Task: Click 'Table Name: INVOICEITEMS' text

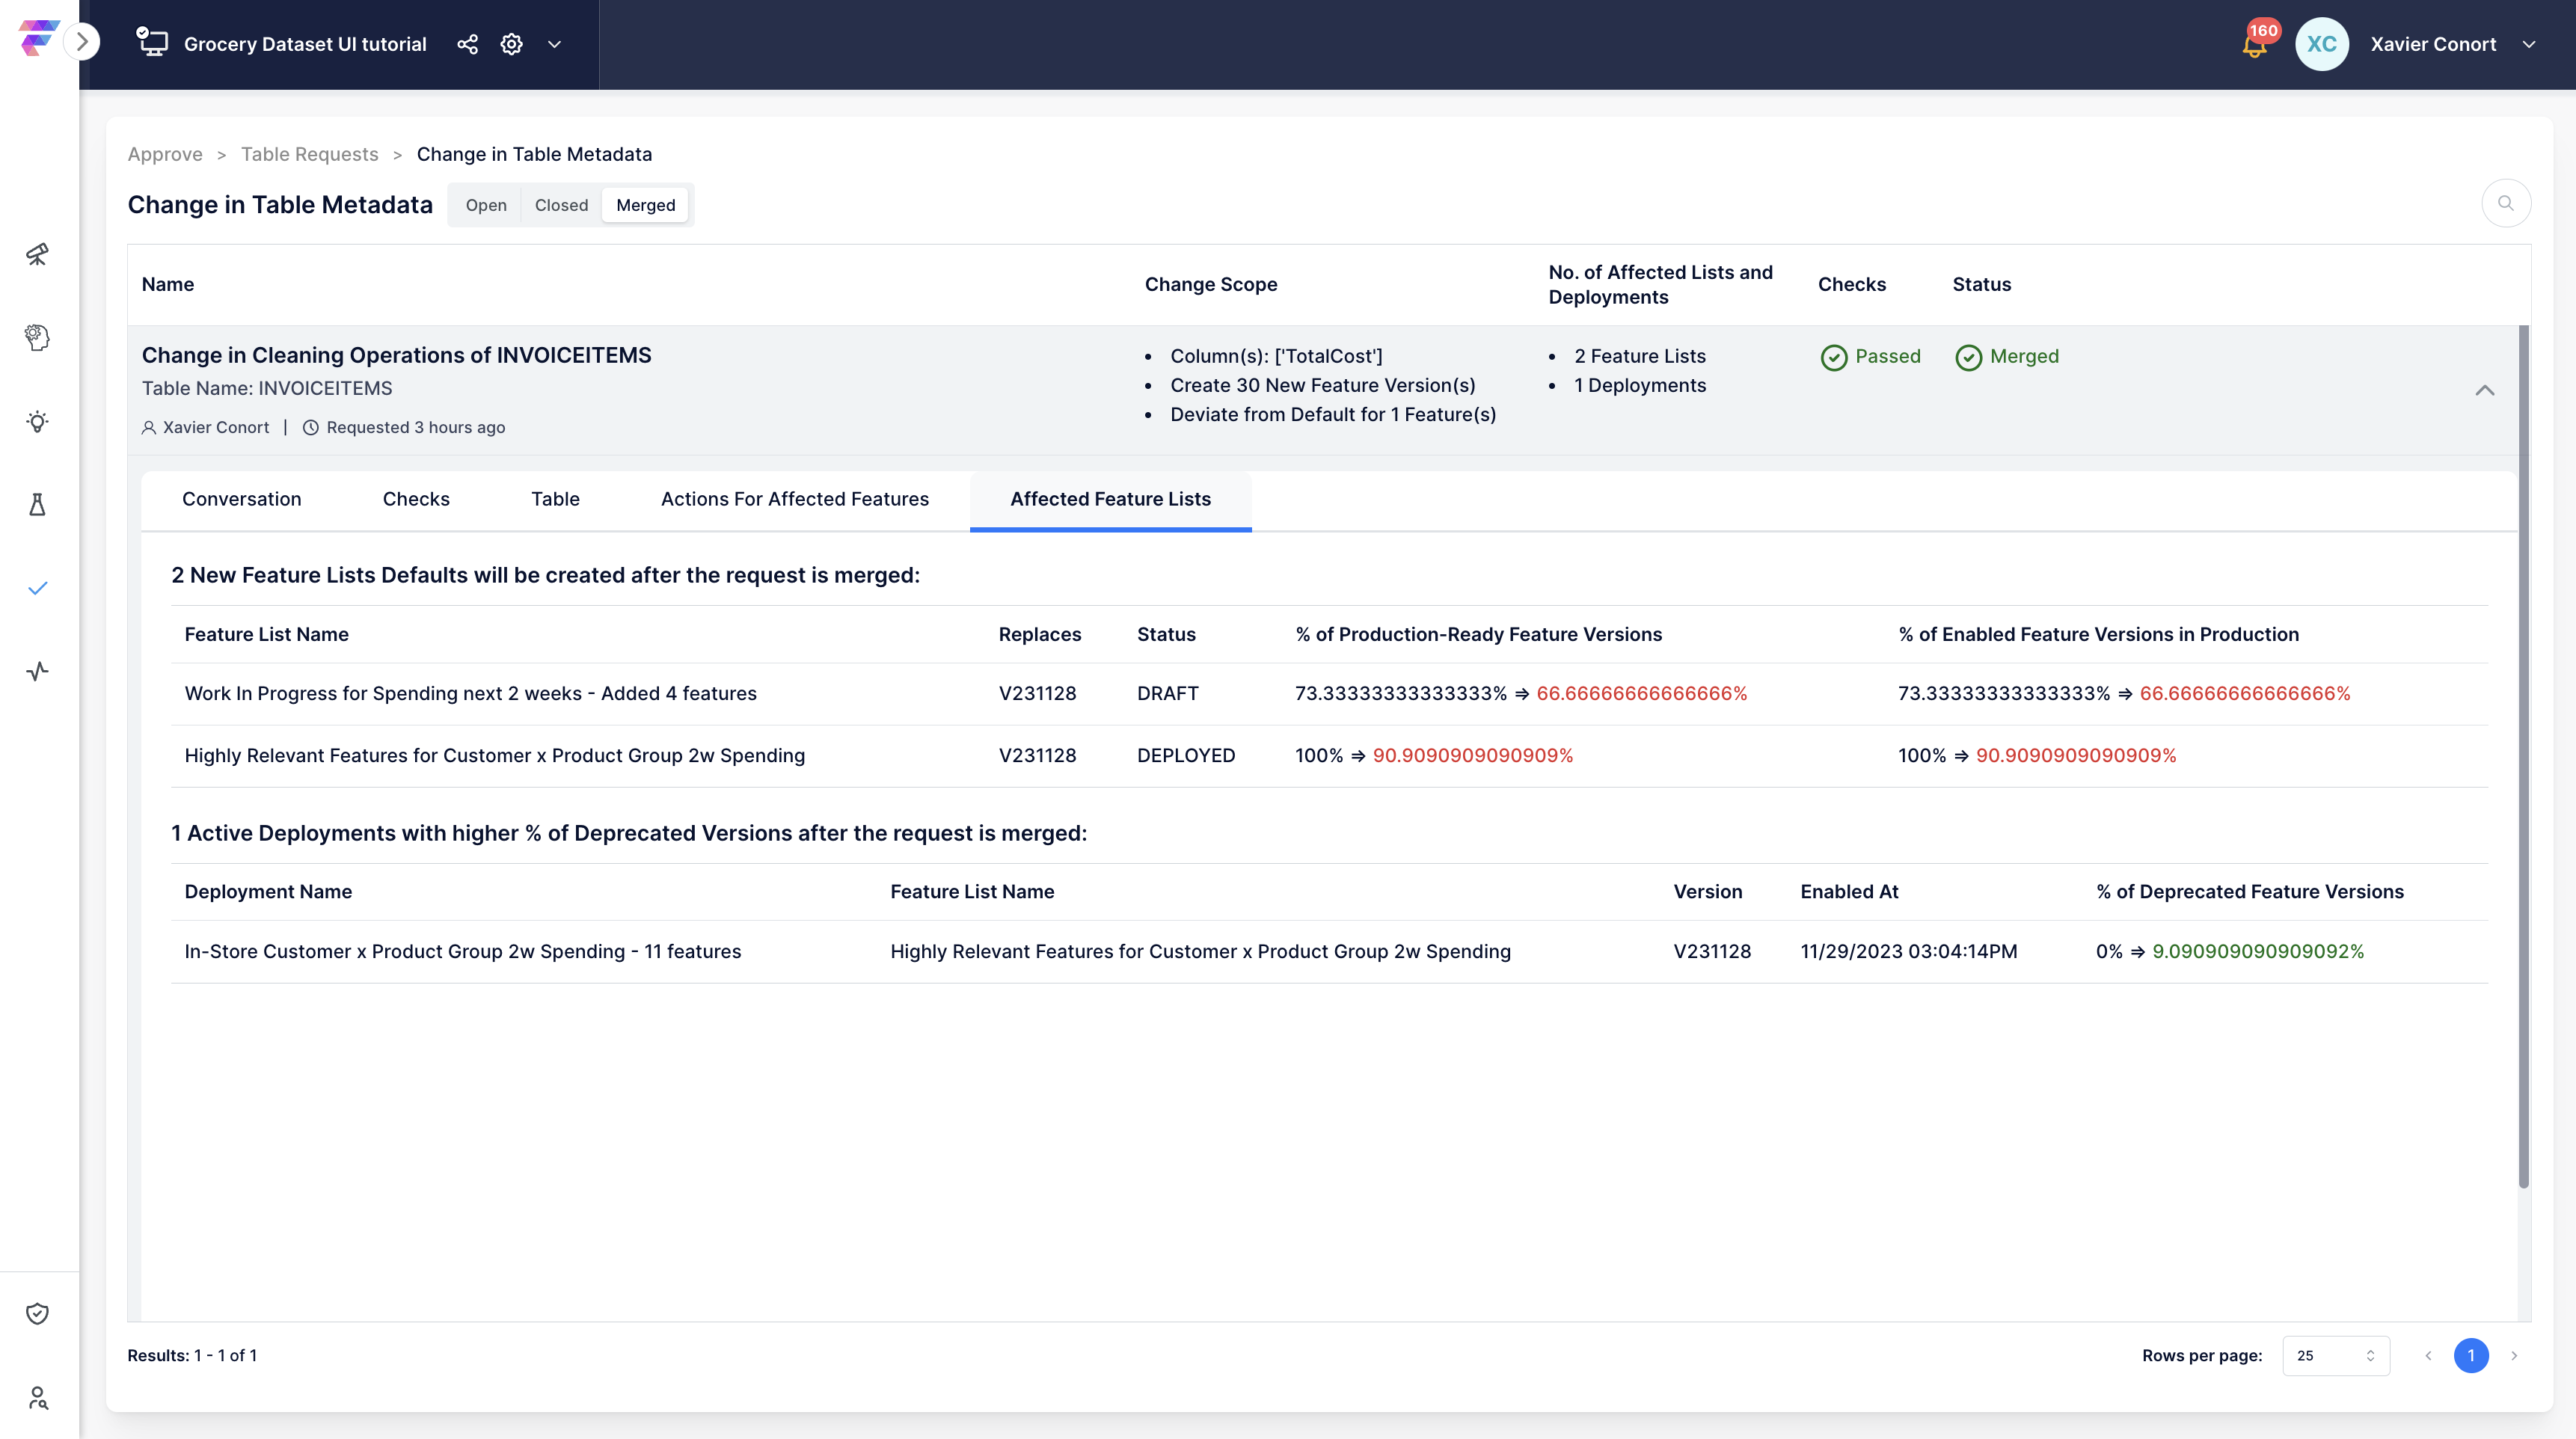Action: click(267, 388)
